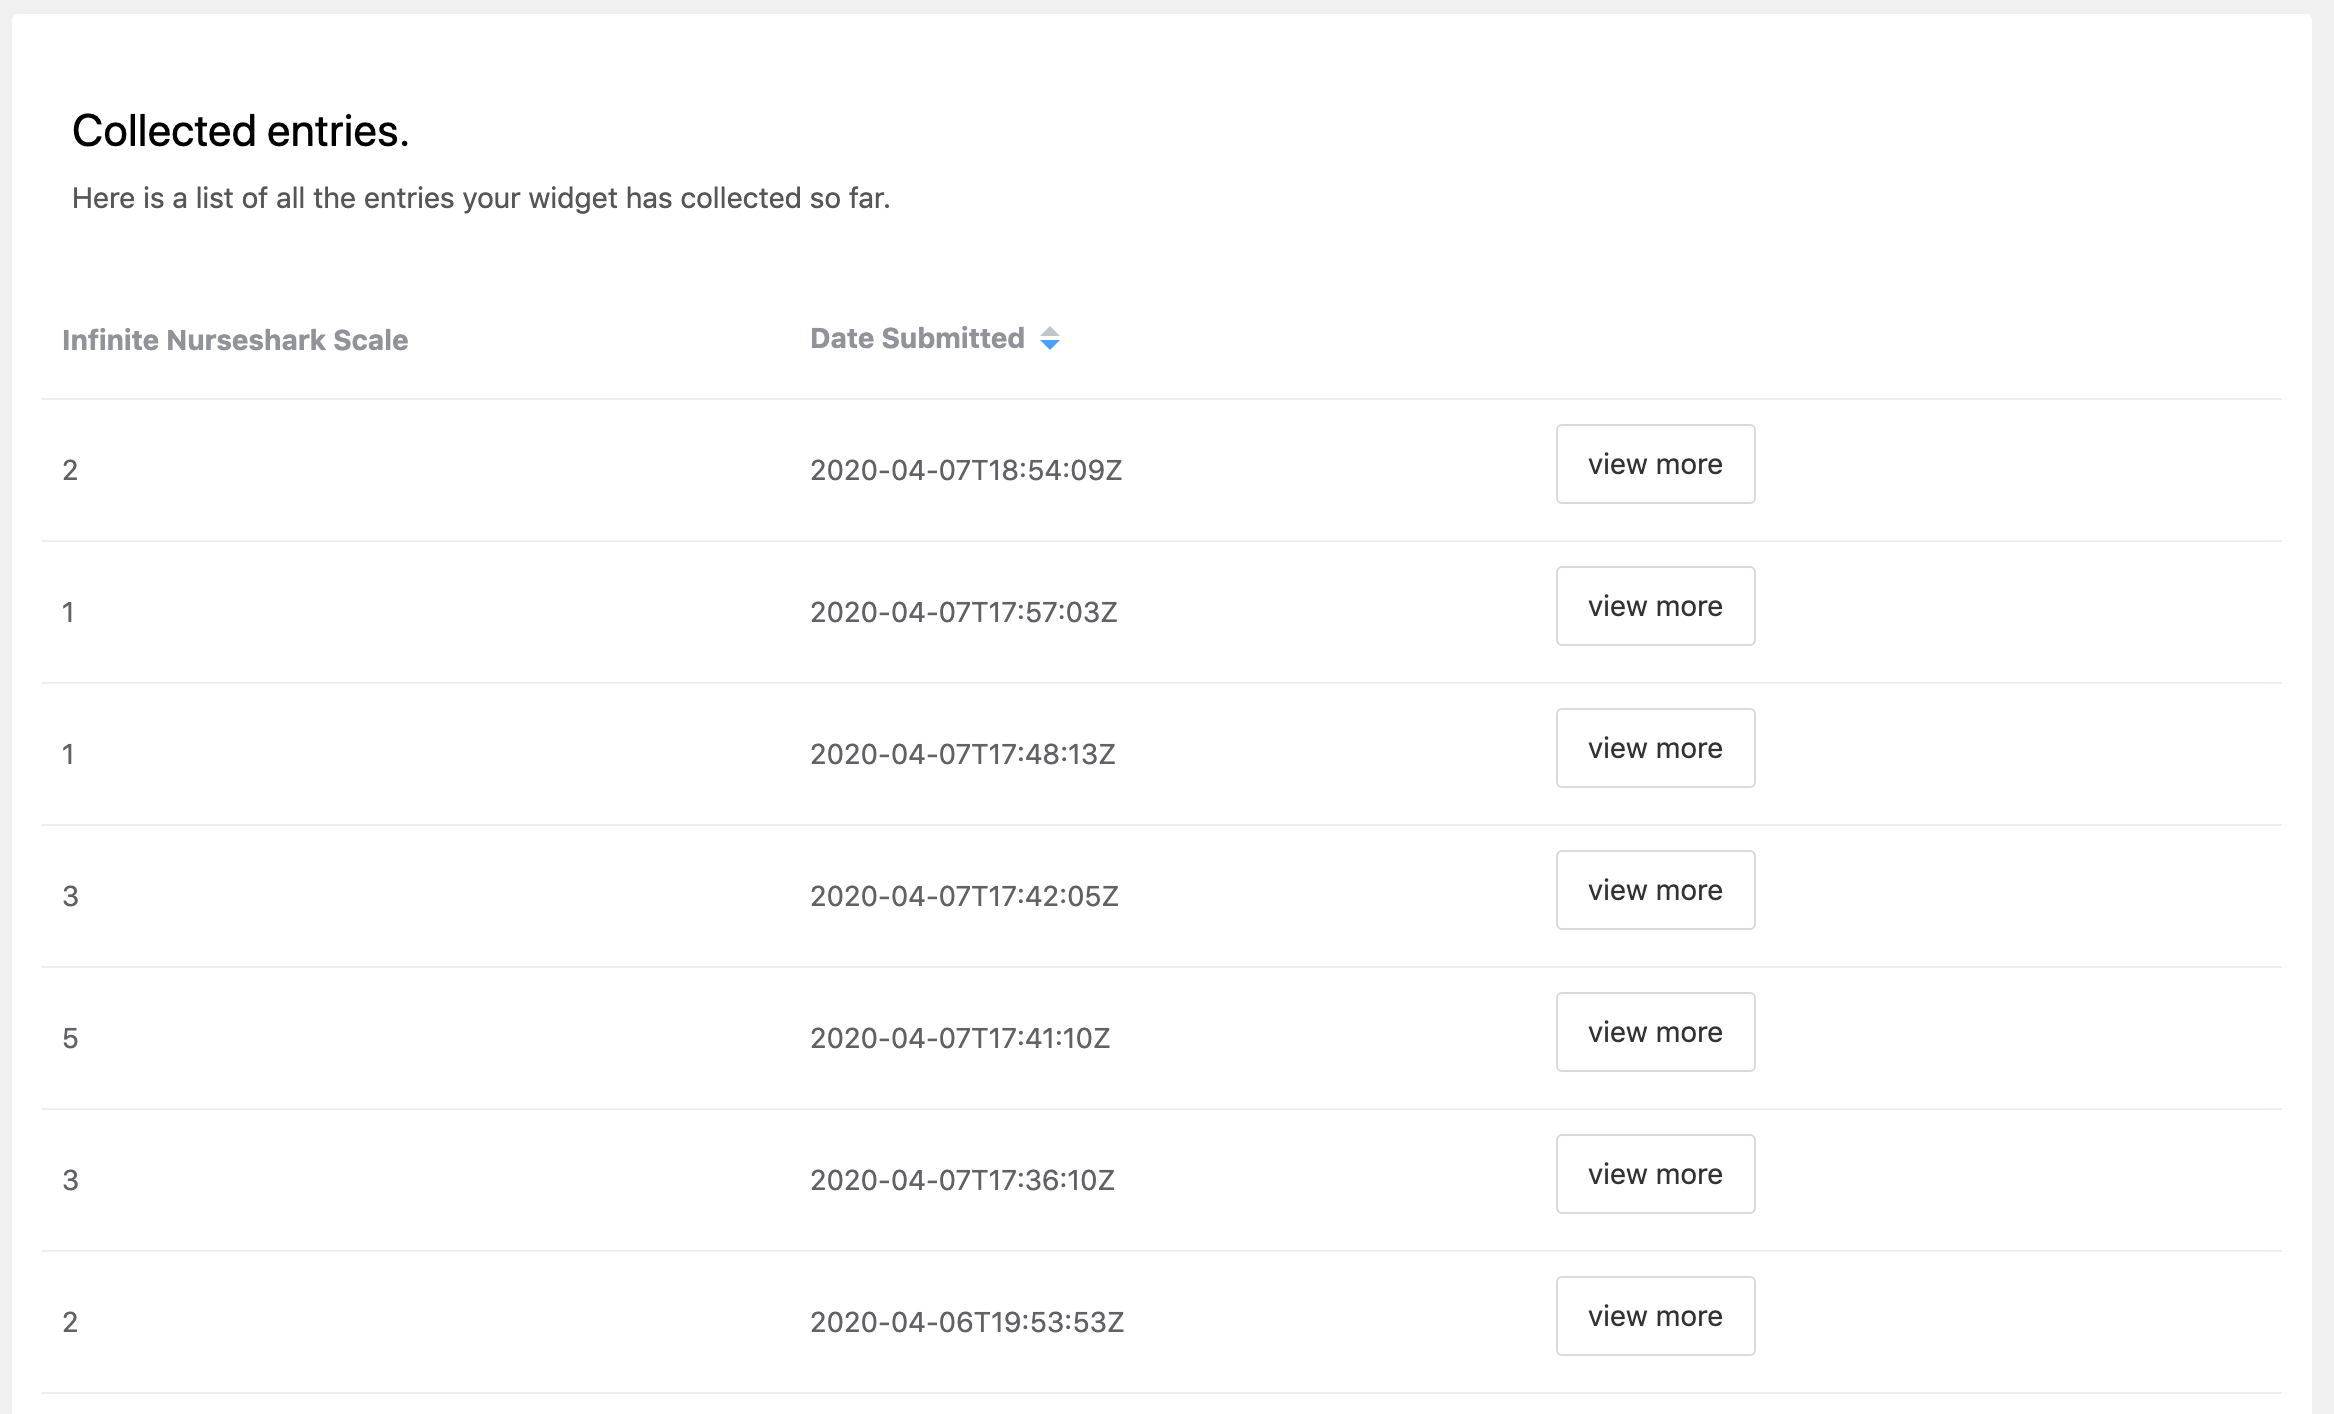Image resolution: width=2334 pixels, height=1414 pixels.
Task: Select the date 2020-04-07T17:41:10Z
Action: (x=960, y=1038)
